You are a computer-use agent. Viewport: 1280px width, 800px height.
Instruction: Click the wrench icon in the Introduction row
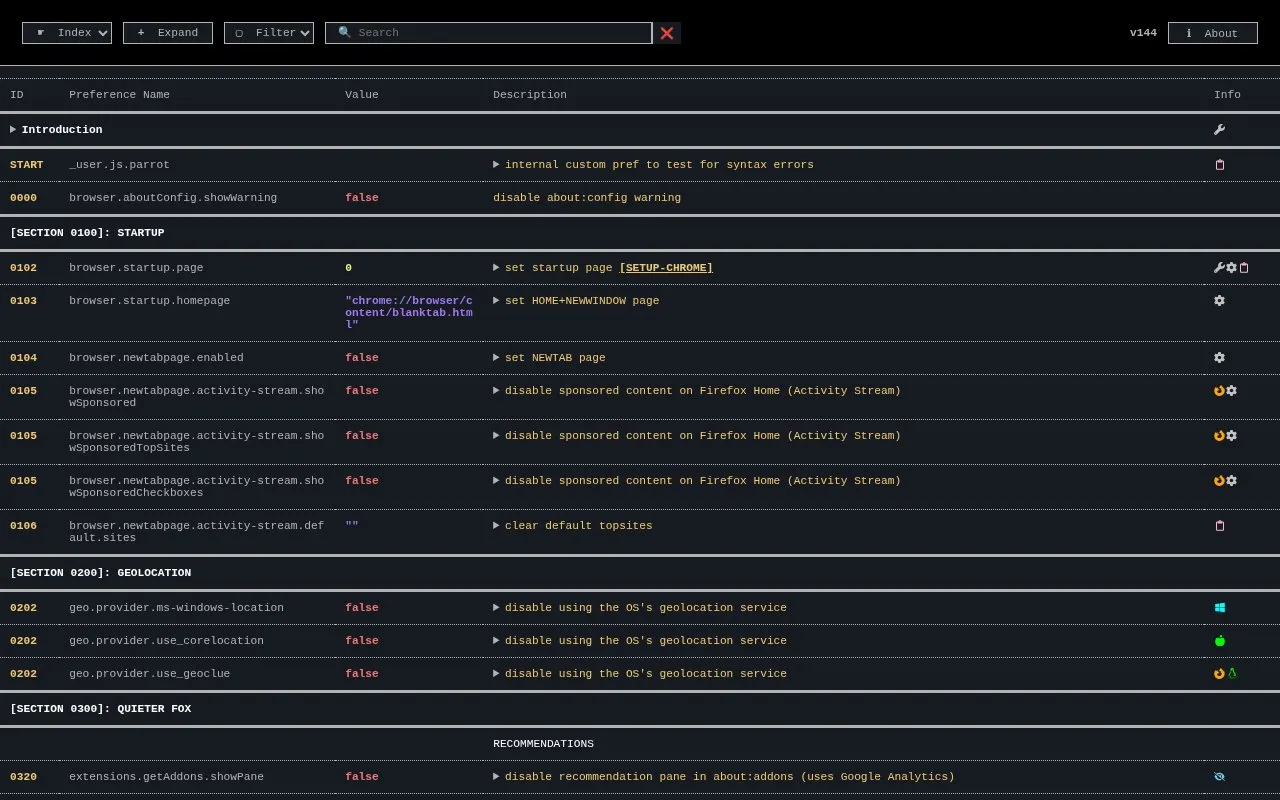tap(1219, 130)
